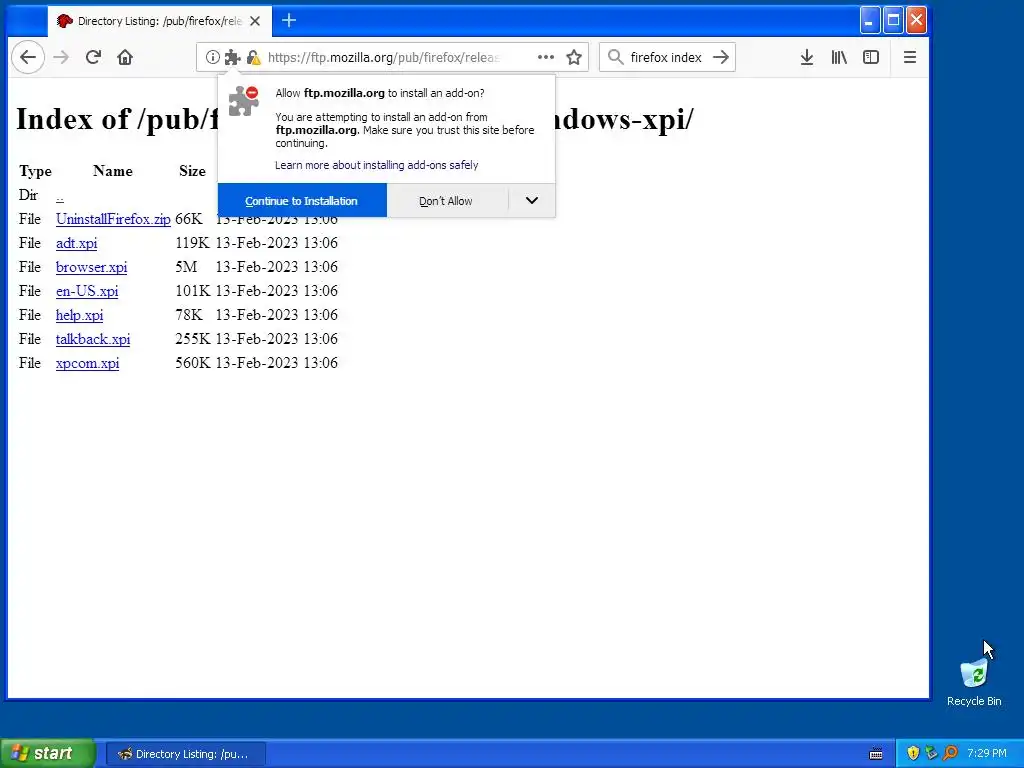Screen dimensions: 1024x768
Task: Click the add-on puzzle icon in address bar
Action: tap(232, 57)
